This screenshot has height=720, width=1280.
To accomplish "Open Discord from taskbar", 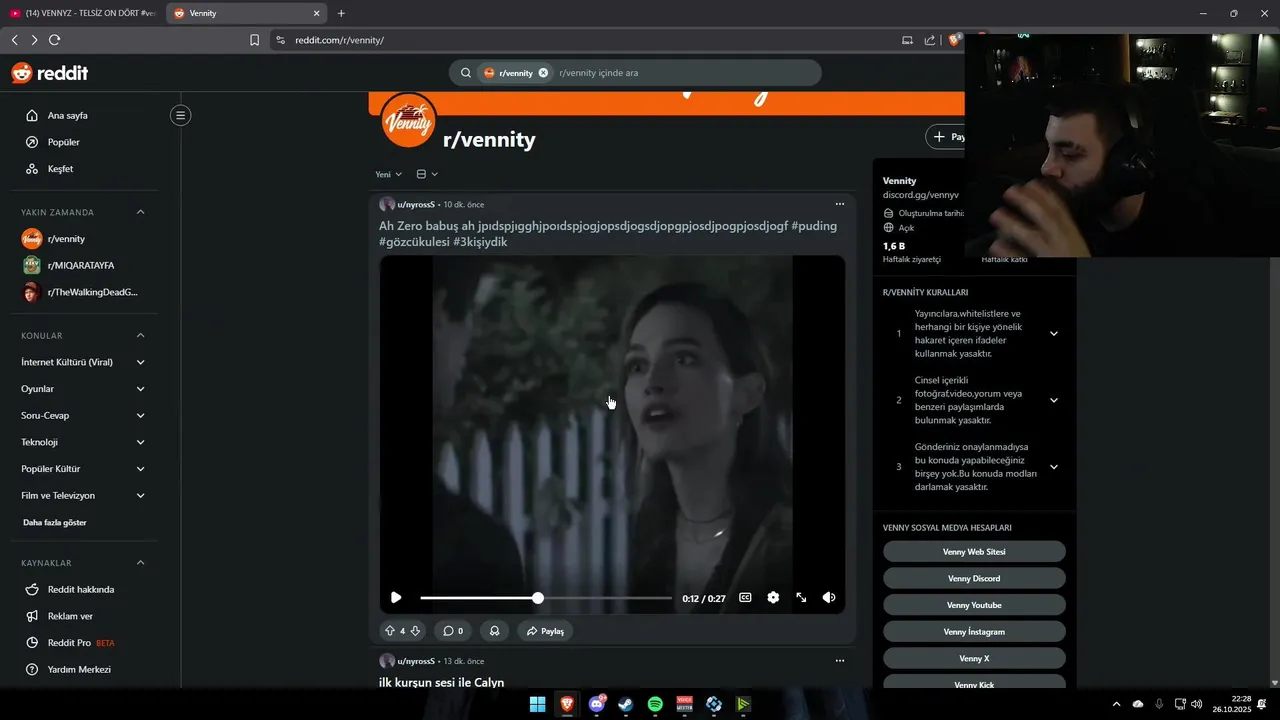I will [597, 704].
